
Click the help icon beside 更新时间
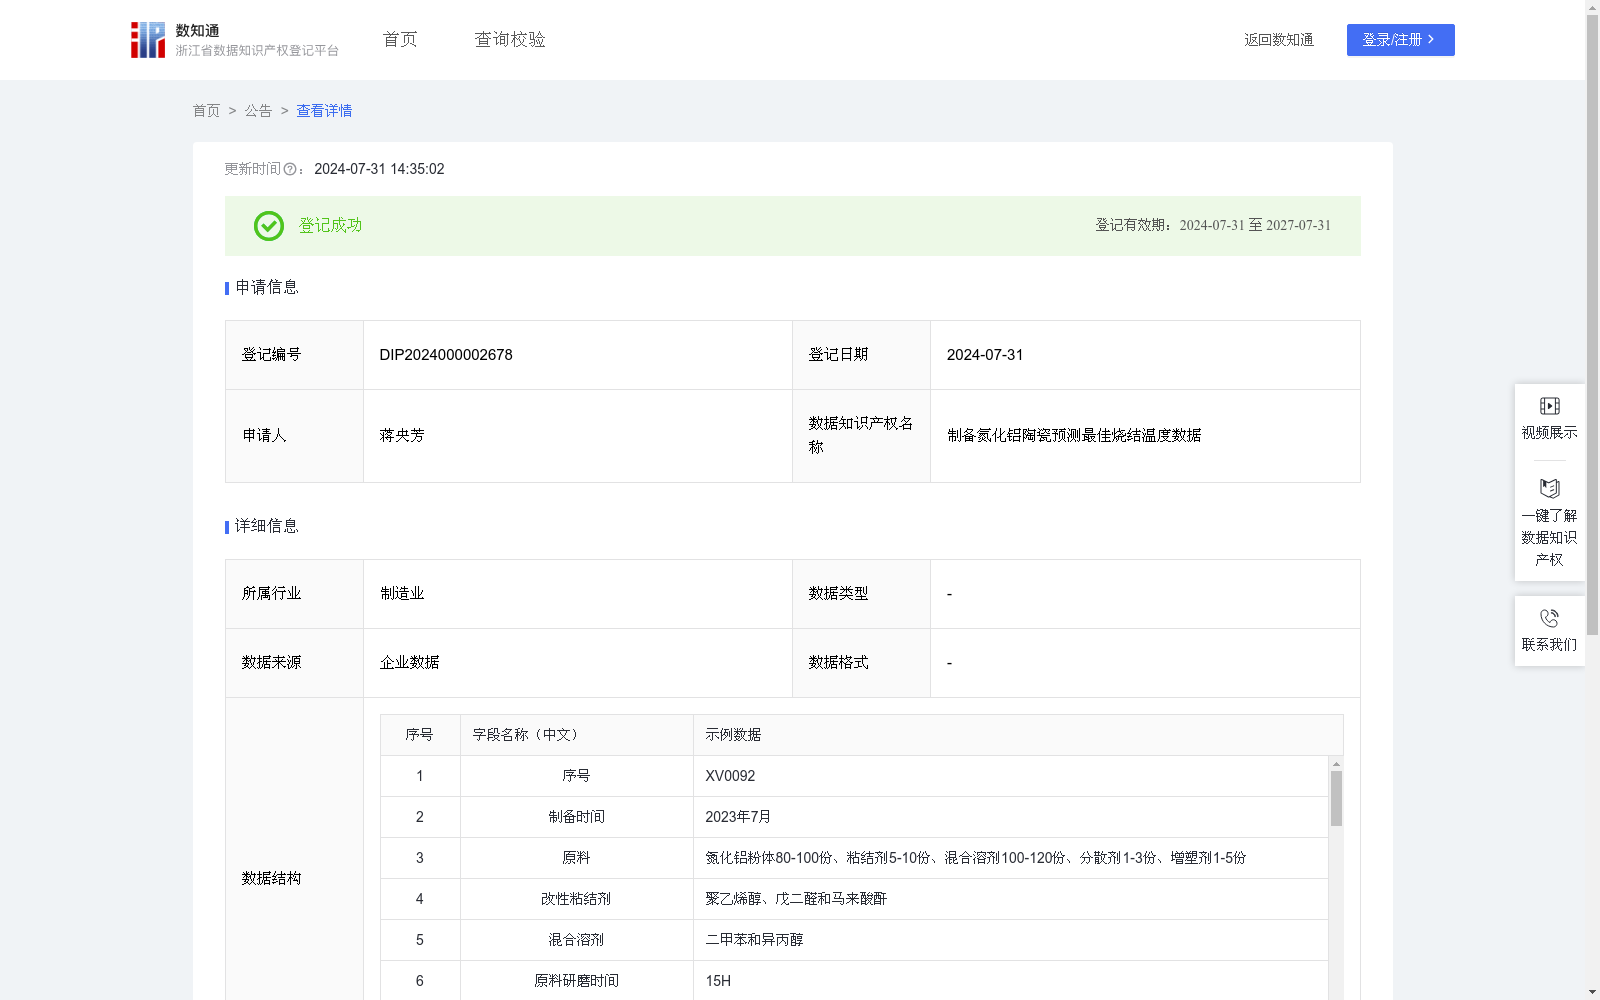290,170
